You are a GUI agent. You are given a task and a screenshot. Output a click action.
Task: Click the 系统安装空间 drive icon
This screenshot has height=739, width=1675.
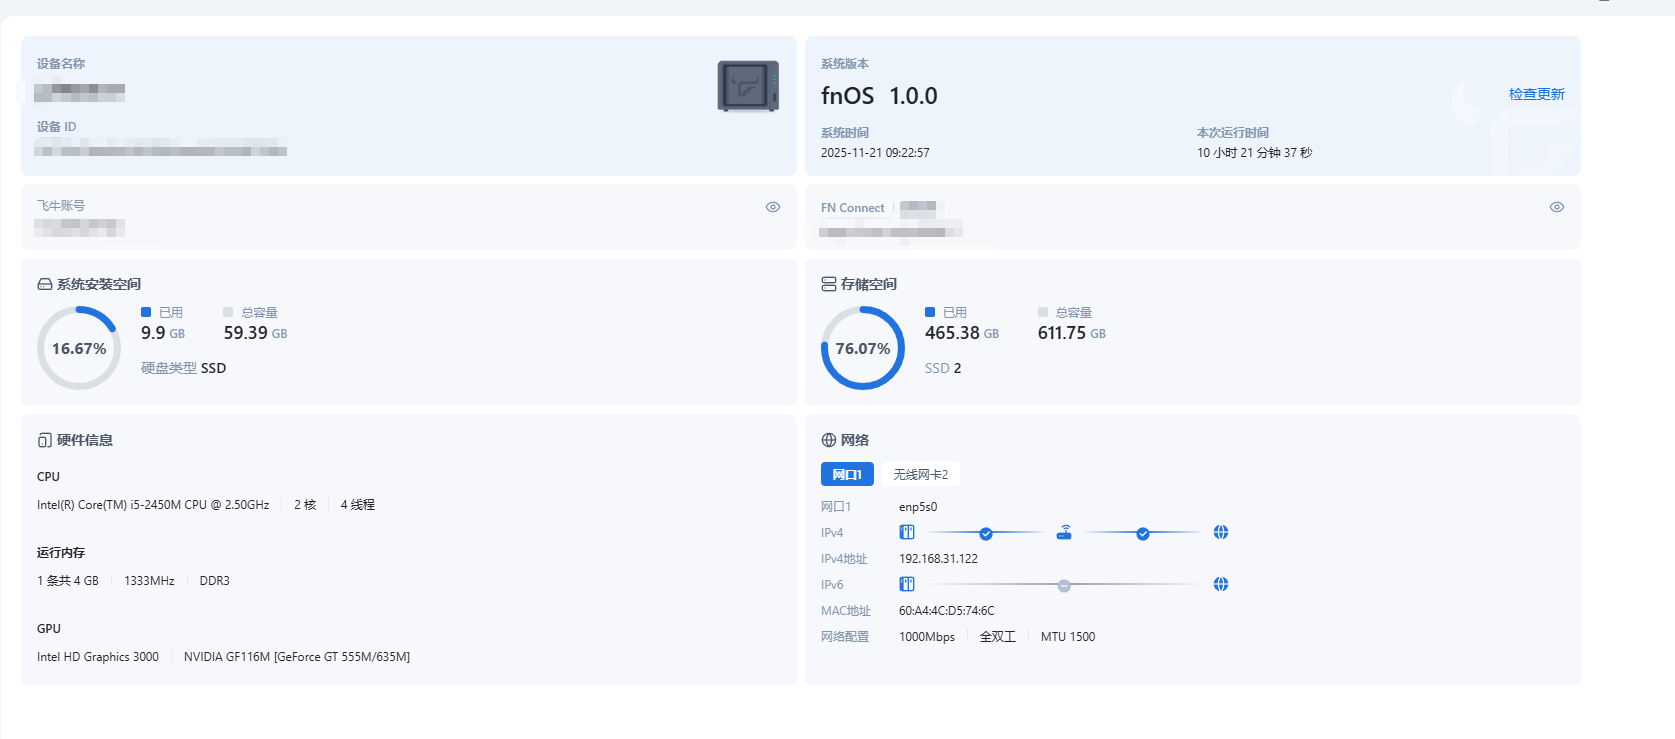coord(45,284)
